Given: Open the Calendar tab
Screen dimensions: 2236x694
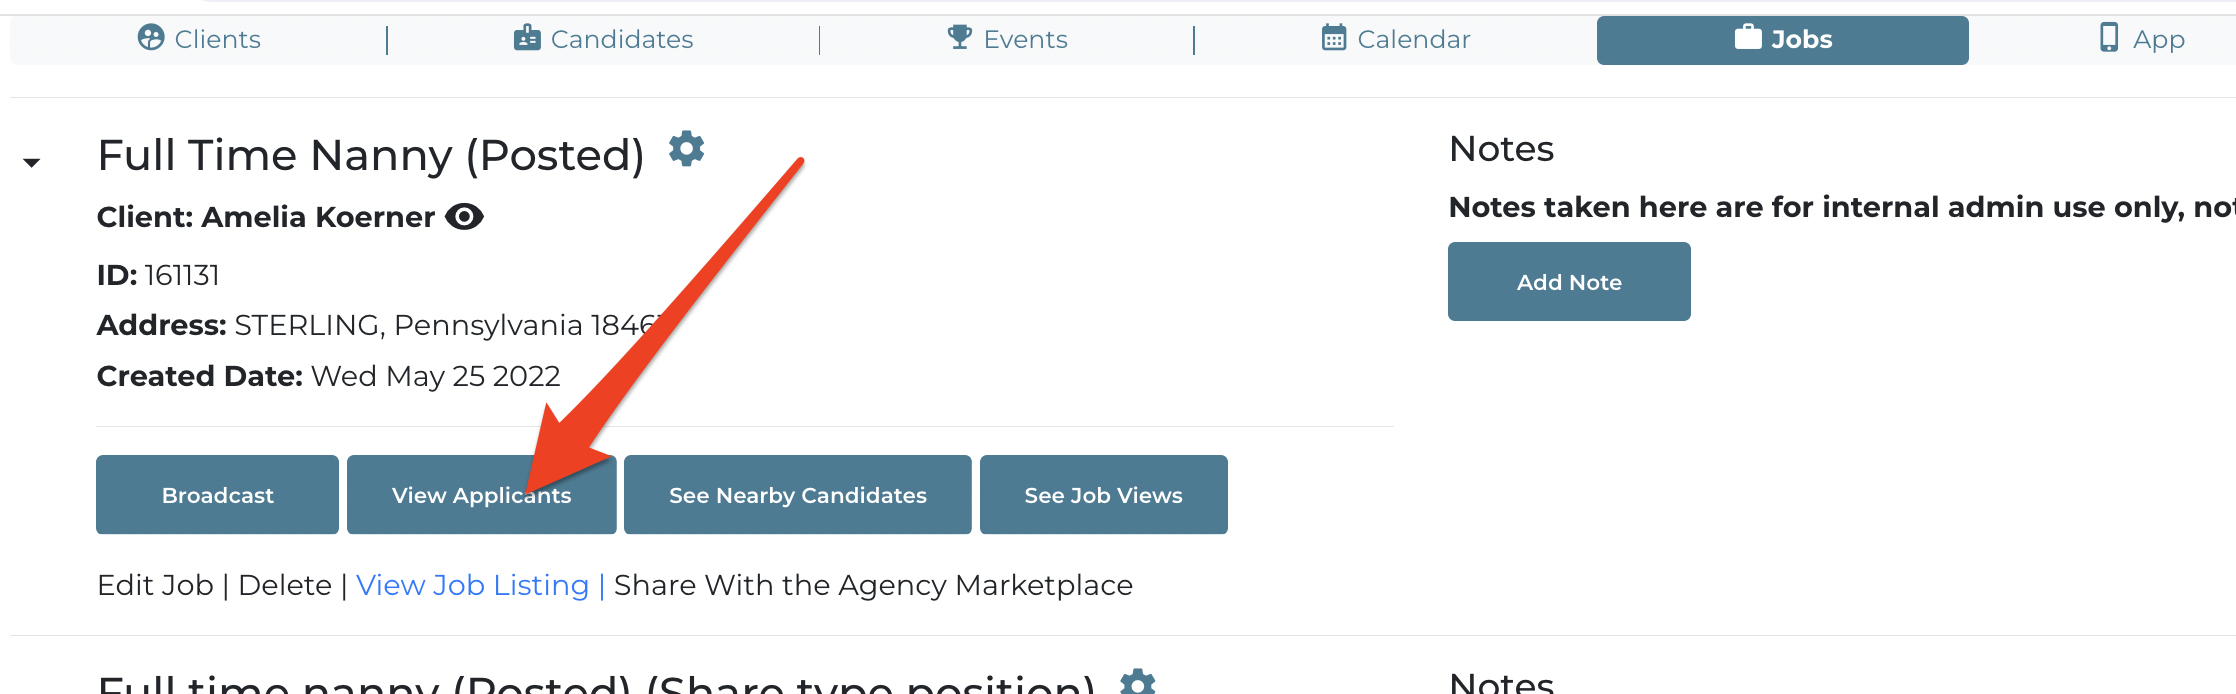Looking at the screenshot, I should click(x=1396, y=39).
